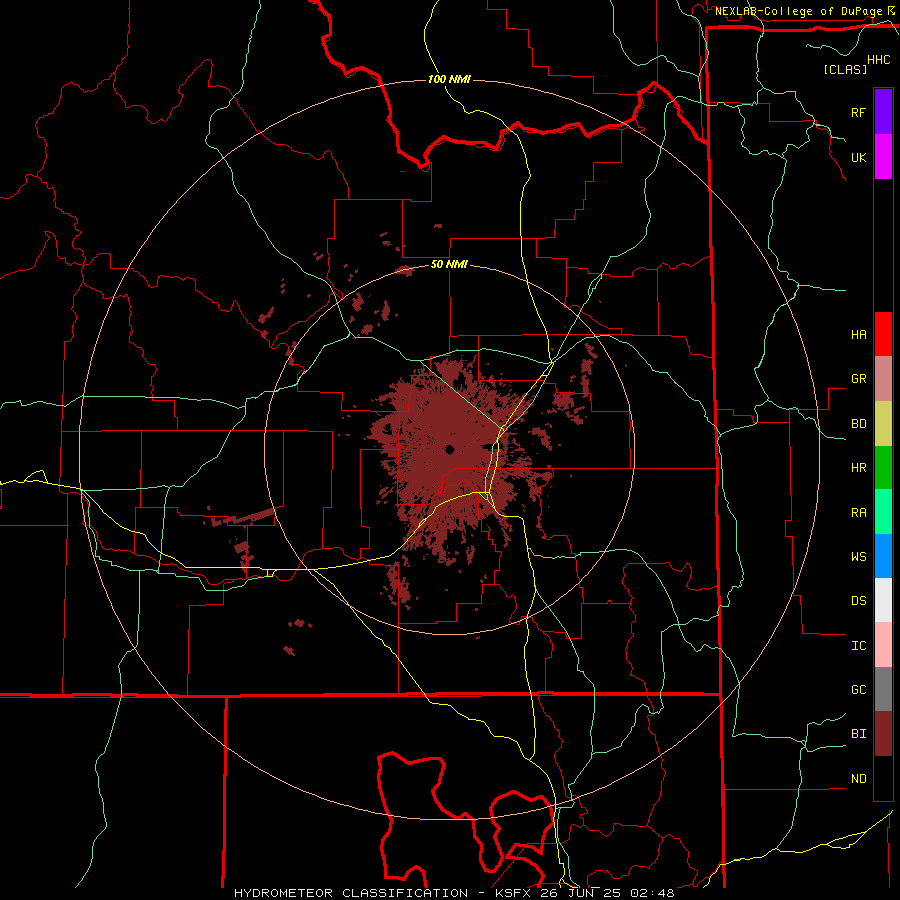Click the 'DS' legend label
Viewport: 900px width, 900px height.
coord(858,601)
